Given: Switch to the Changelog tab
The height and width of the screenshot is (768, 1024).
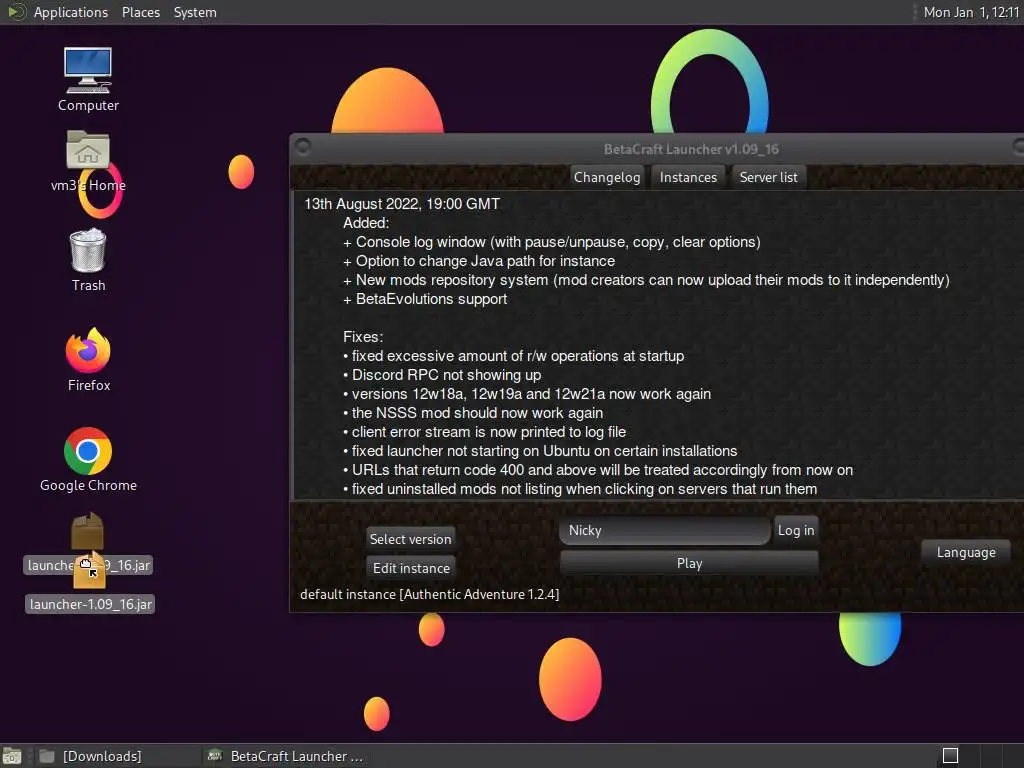Looking at the screenshot, I should tap(607, 177).
